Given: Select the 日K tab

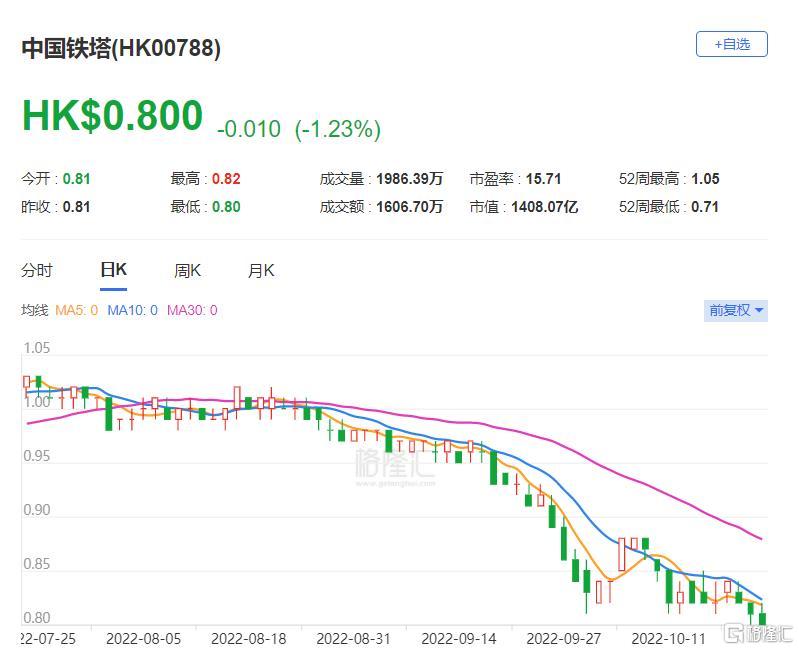Looking at the screenshot, I should (113, 270).
